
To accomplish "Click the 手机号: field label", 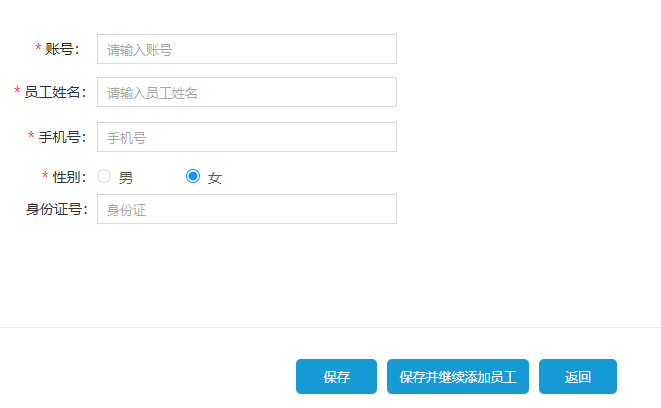I will click(x=62, y=137).
